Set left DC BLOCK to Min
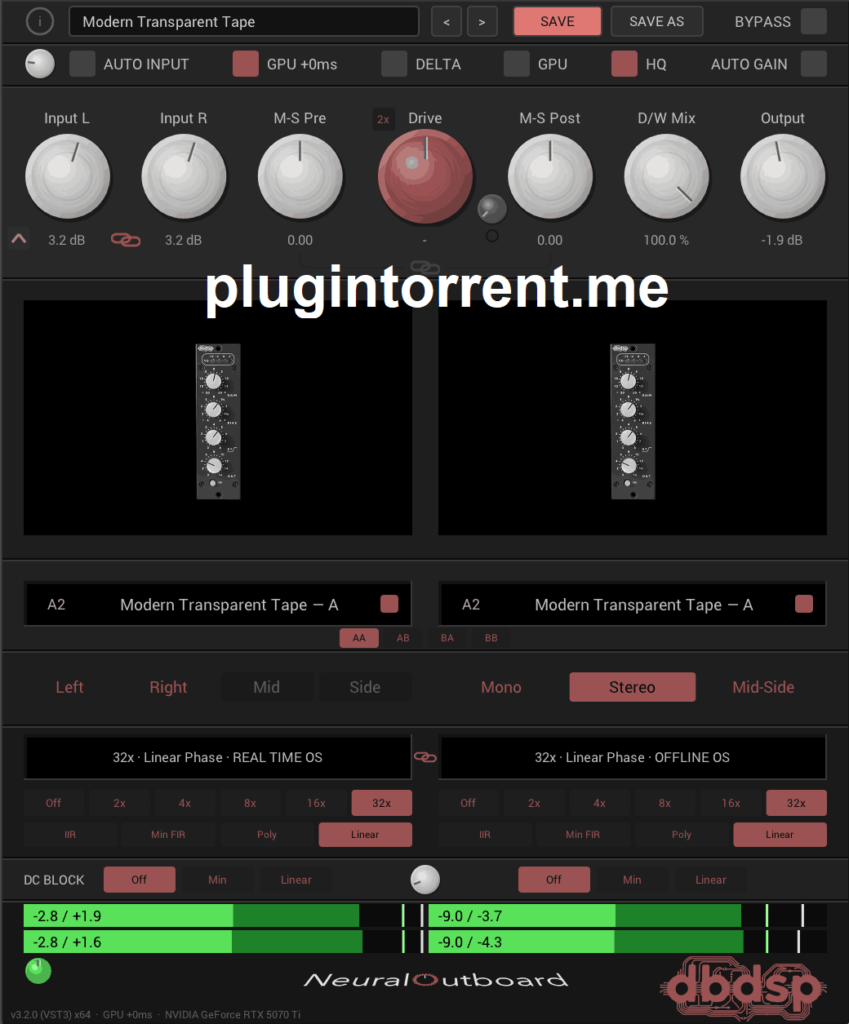Image resolution: width=849 pixels, height=1024 pixels. pyautogui.click(x=217, y=880)
